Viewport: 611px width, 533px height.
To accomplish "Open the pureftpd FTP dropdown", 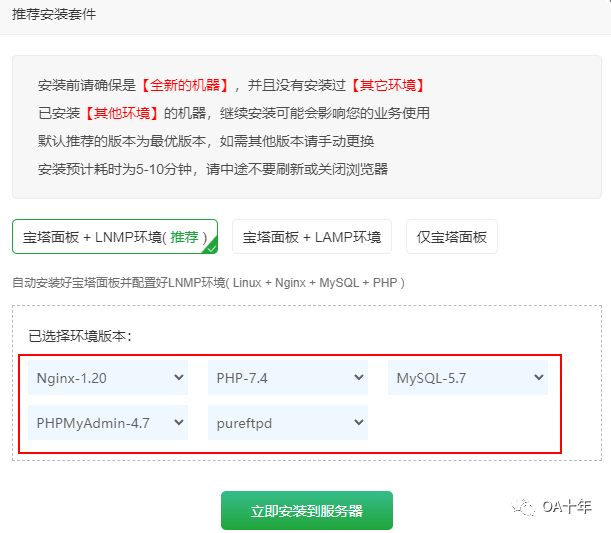I will click(x=287, y=422).
